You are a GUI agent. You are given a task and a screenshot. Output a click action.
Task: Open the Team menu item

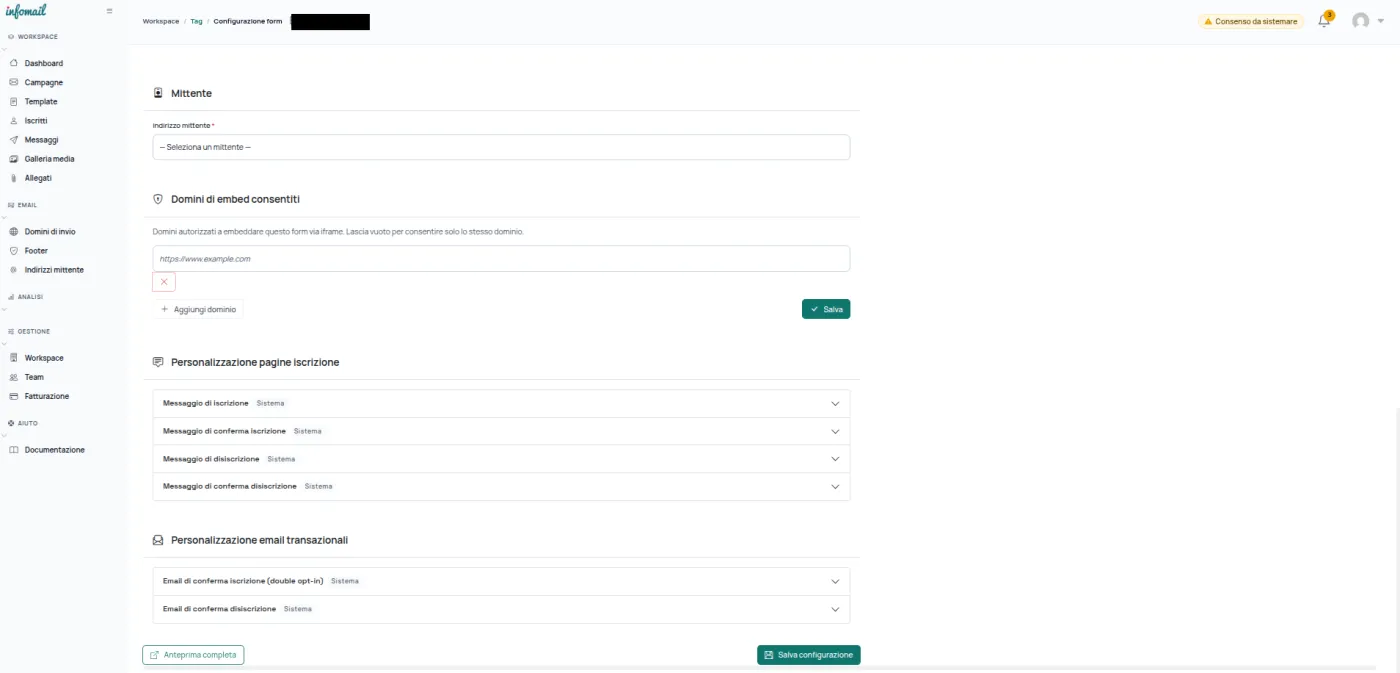[34, 377]
